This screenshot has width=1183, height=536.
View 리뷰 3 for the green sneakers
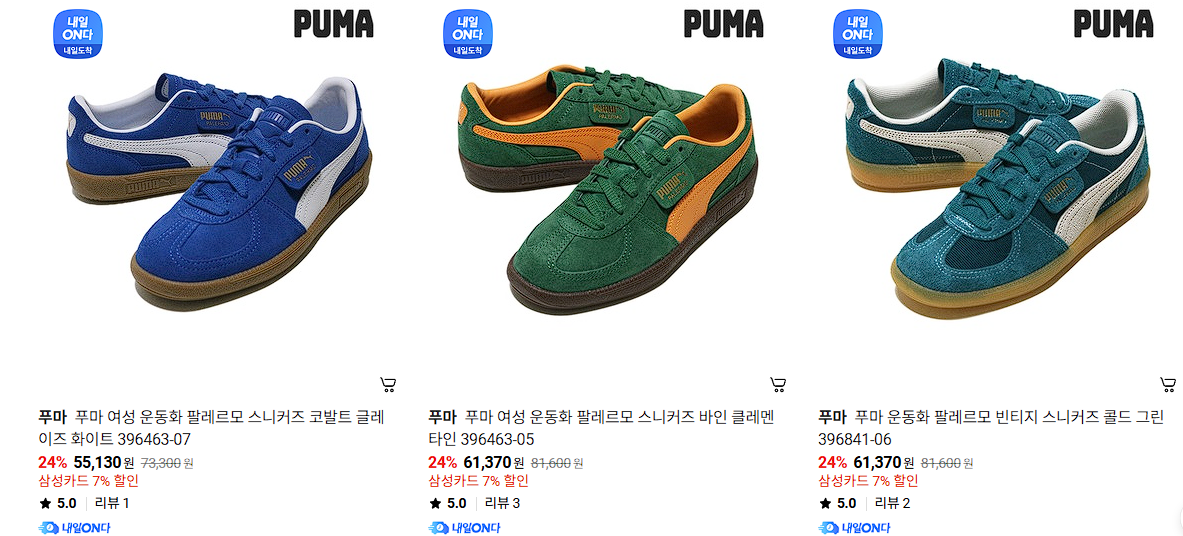point(502,504)
